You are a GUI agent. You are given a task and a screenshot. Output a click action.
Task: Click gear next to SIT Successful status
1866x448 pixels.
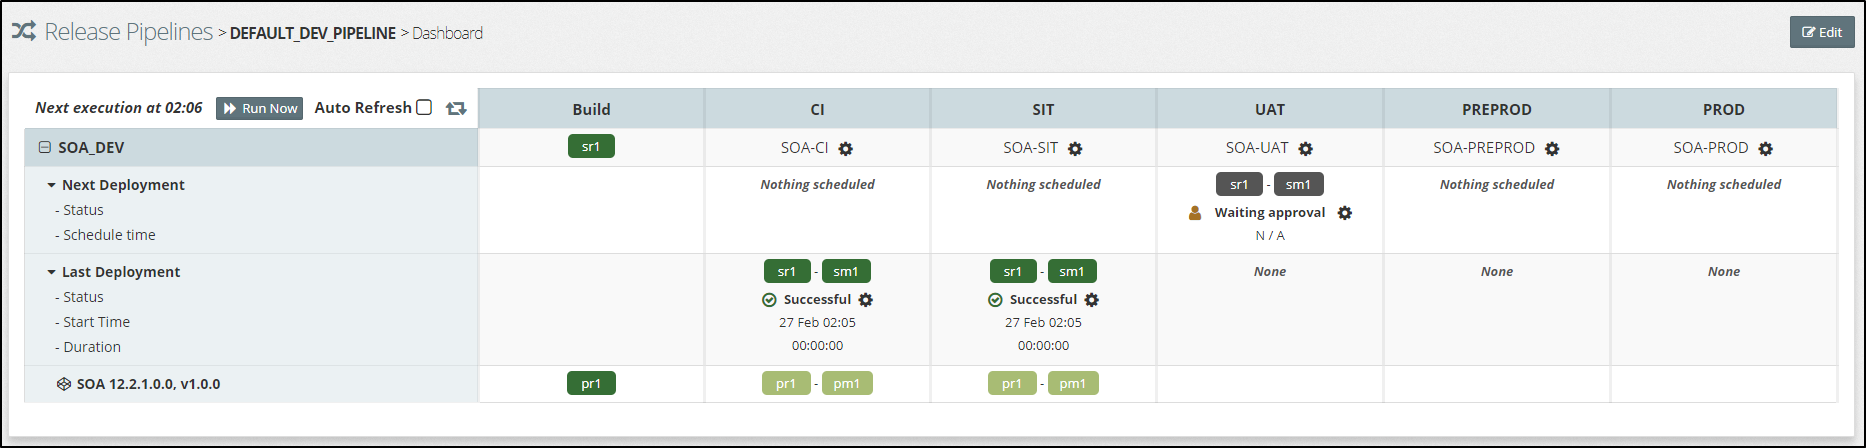click(x=1092, y=300)
